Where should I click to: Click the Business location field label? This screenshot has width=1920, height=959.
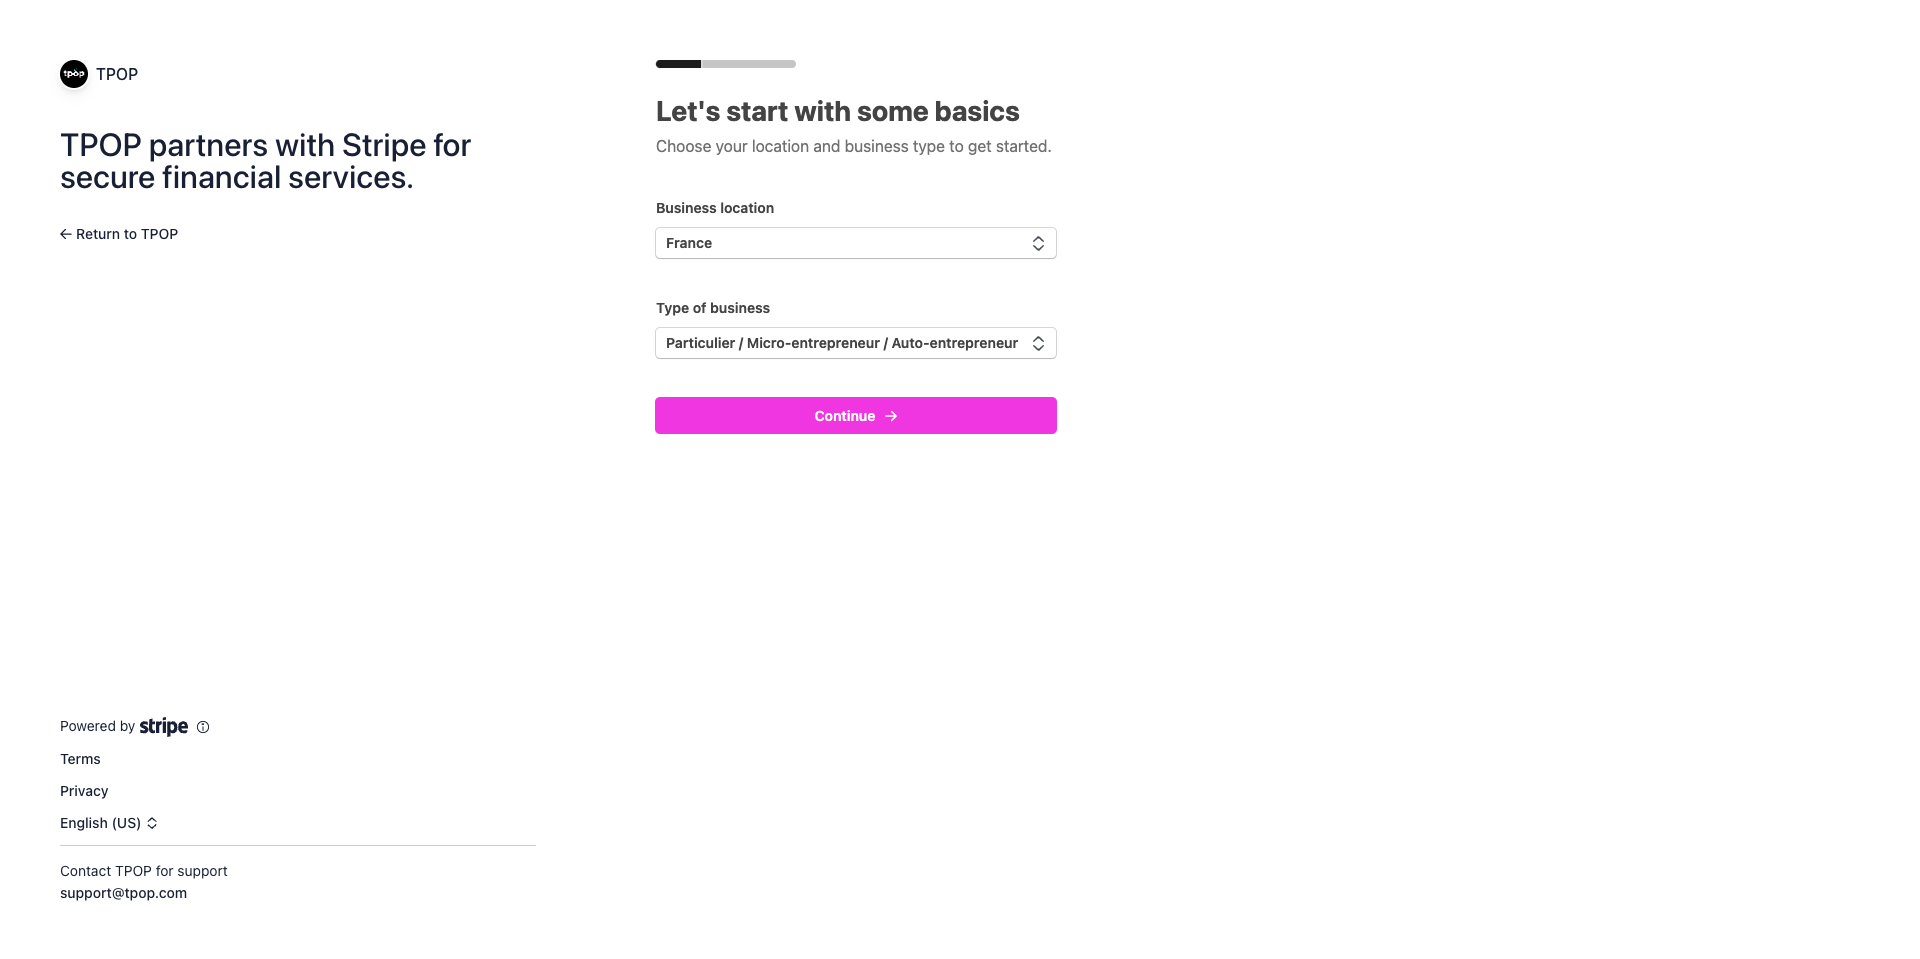click(715, 208)
